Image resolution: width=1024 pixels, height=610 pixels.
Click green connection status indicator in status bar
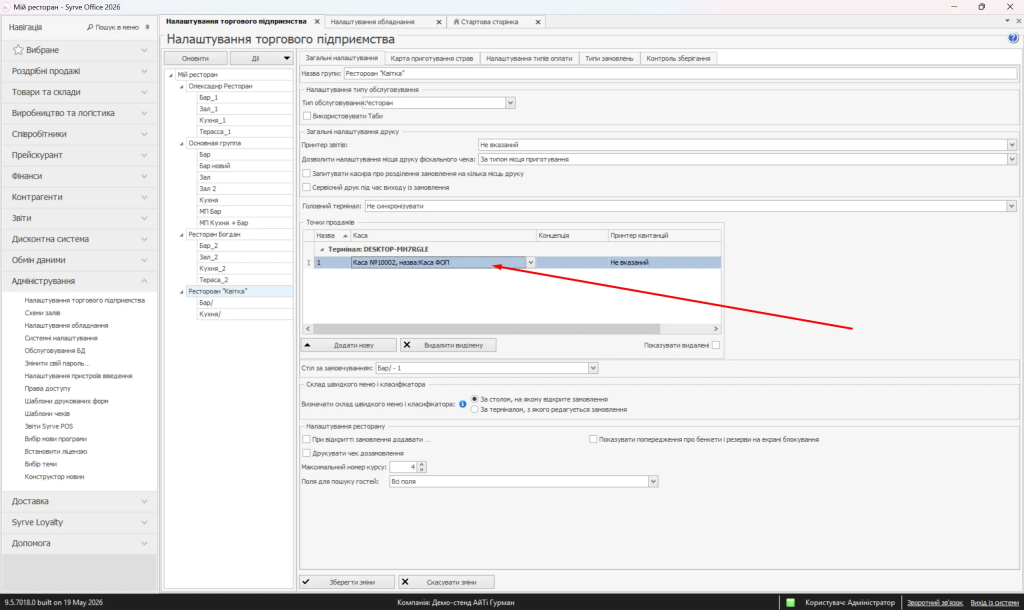tap(790, 602)
